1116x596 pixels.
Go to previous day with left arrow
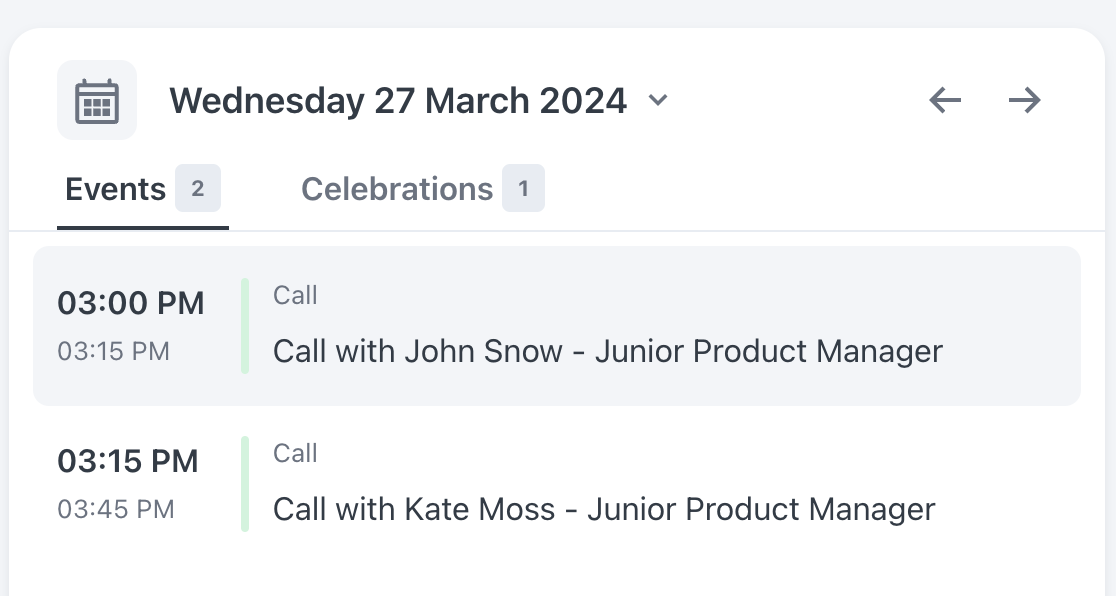coord(945,100)
